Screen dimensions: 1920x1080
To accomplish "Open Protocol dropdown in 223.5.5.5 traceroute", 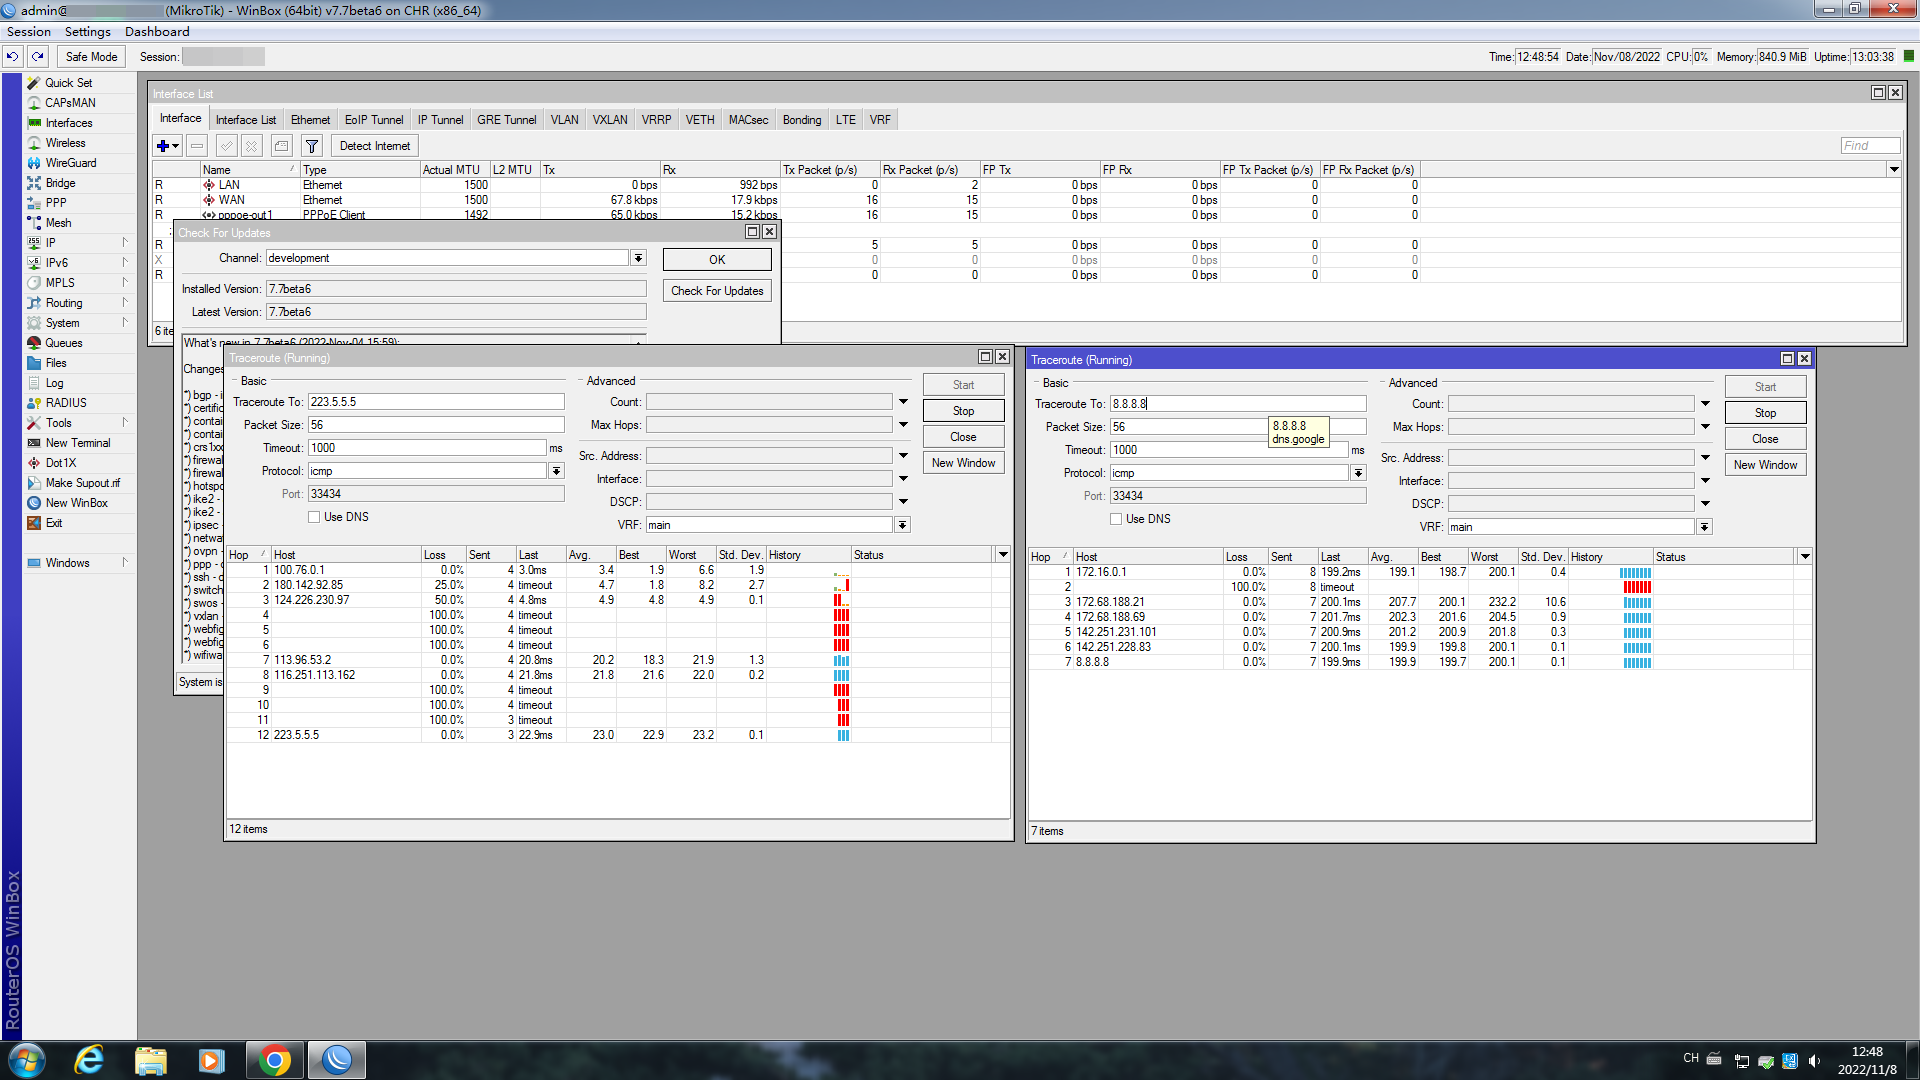I will coord(556,471).
